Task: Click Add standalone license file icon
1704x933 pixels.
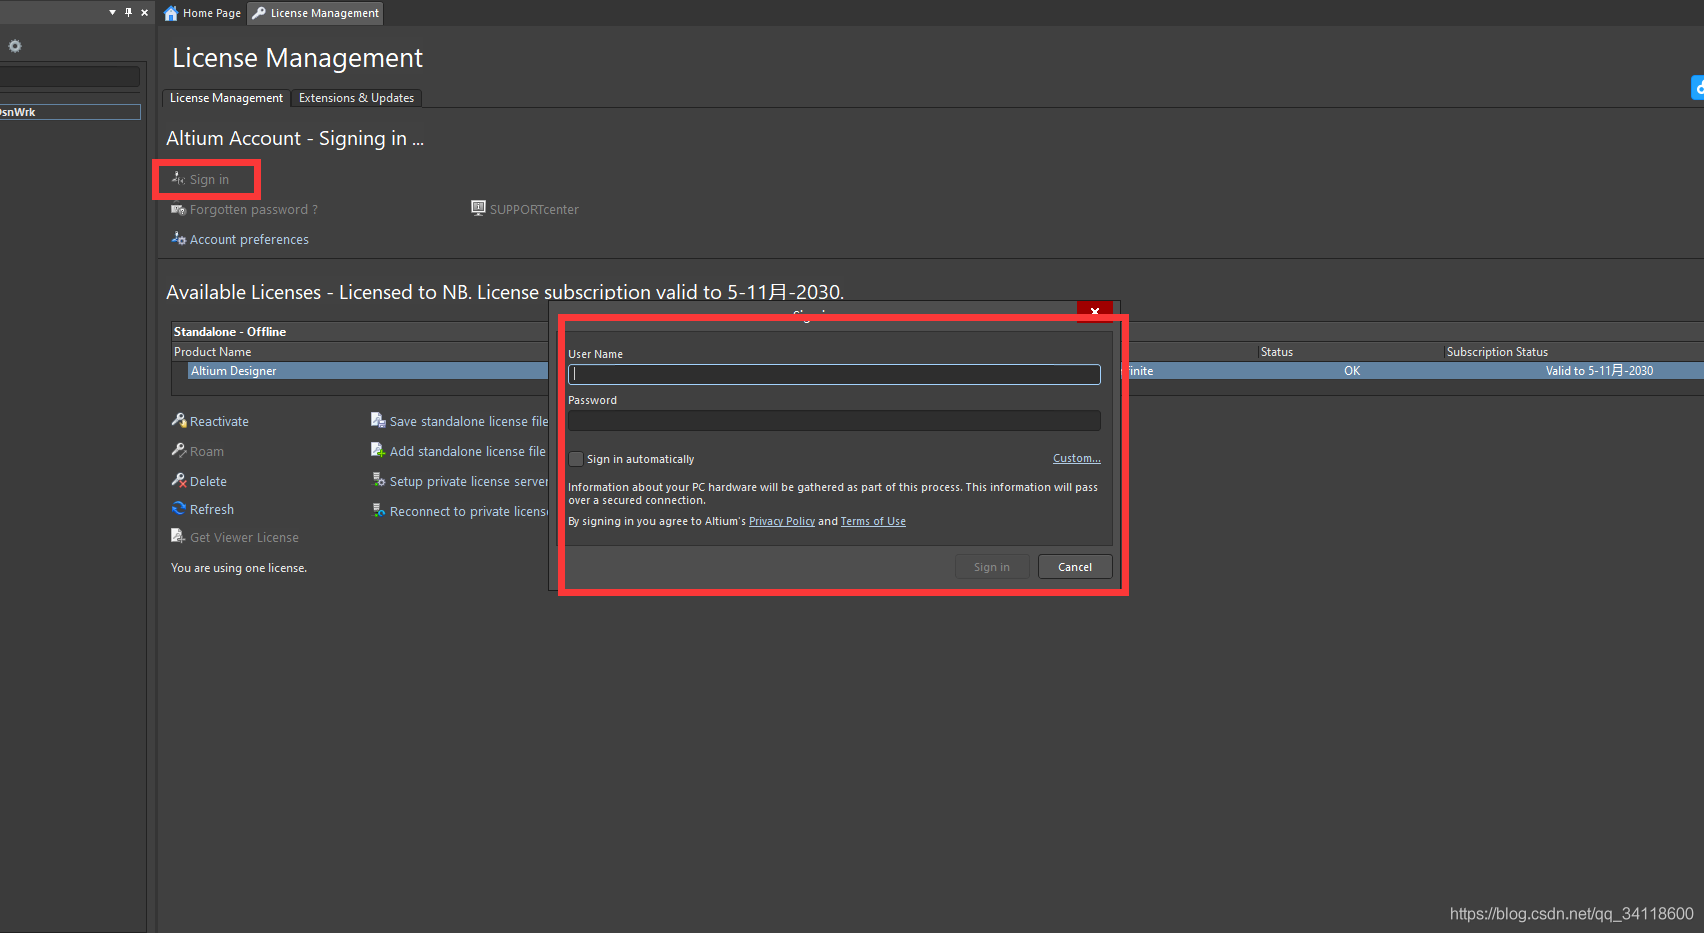Action: 378,450
